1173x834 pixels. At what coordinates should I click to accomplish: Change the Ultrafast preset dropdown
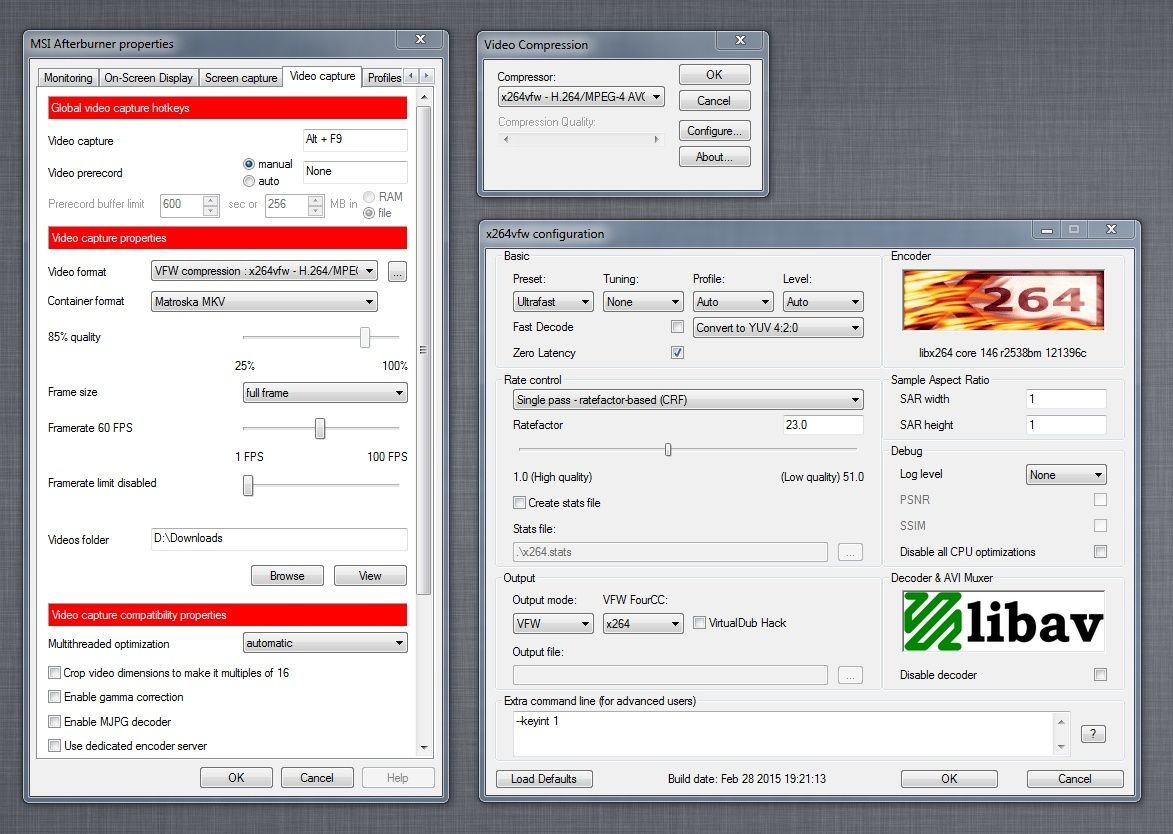[554, 301]
